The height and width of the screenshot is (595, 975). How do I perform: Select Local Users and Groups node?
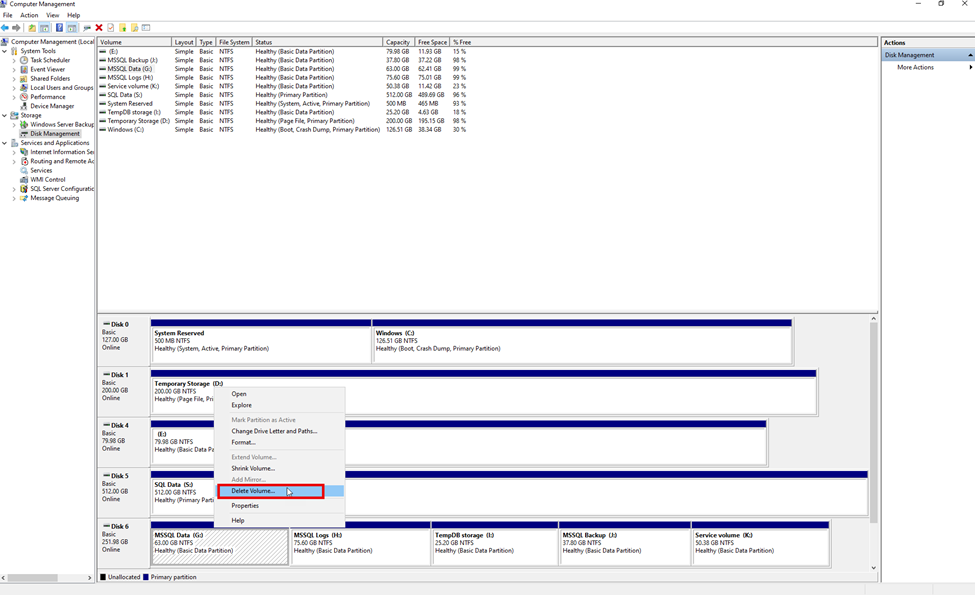tap(62, 88)
